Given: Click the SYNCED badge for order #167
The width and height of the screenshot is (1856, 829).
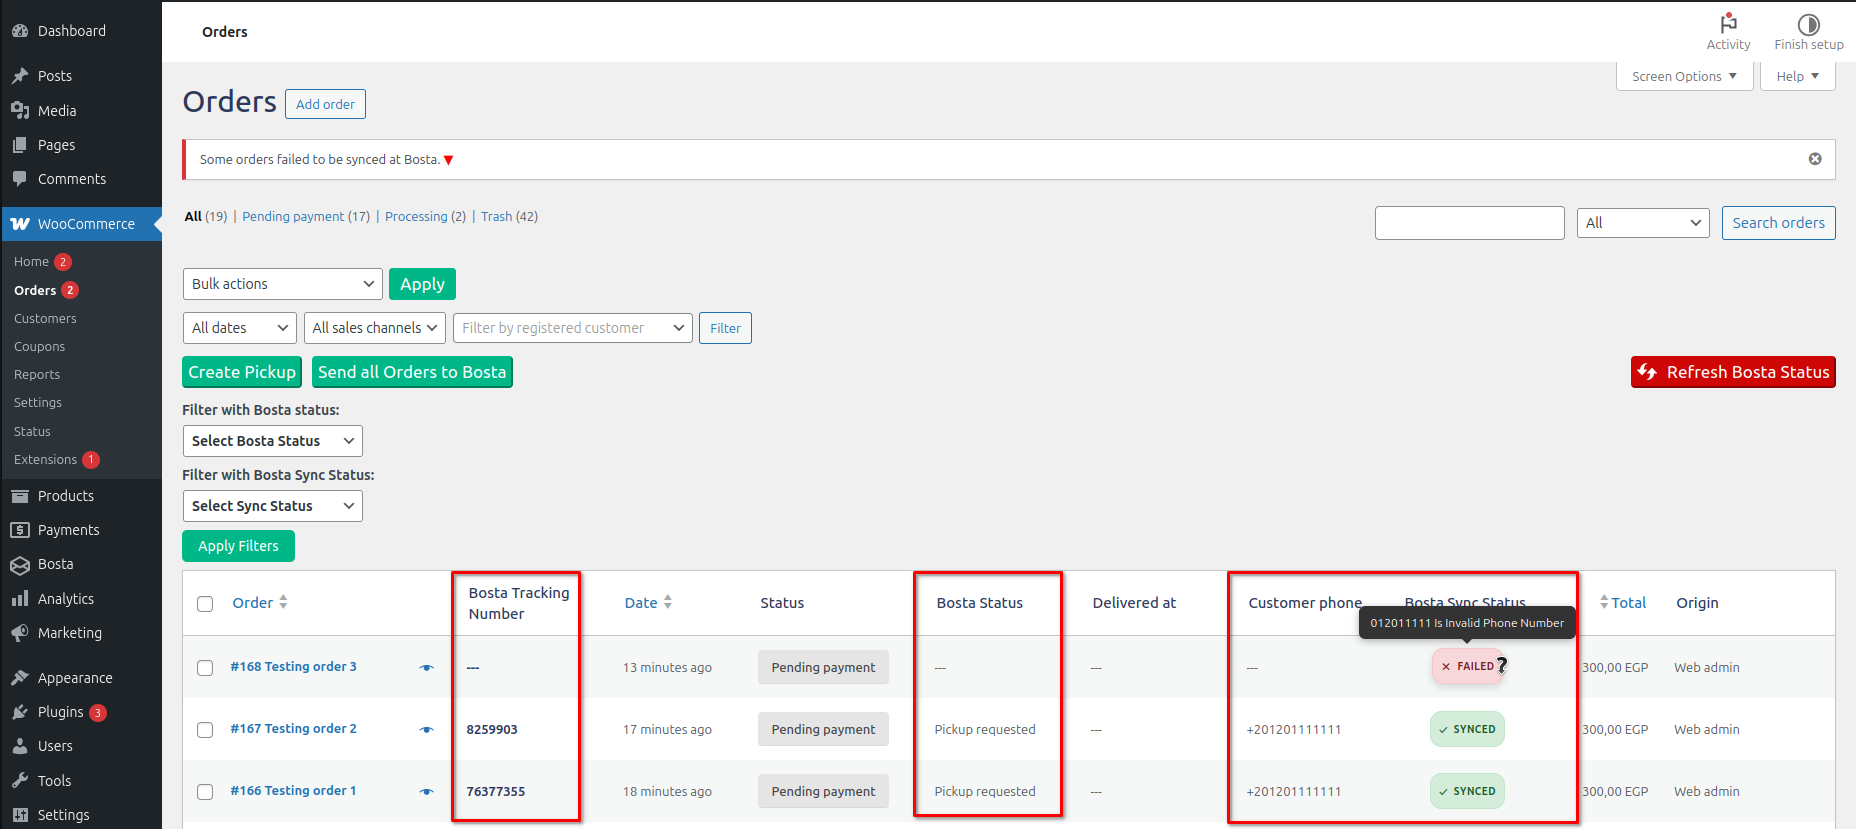Looking at the screenshot, I should click(x=1467, y=729).
